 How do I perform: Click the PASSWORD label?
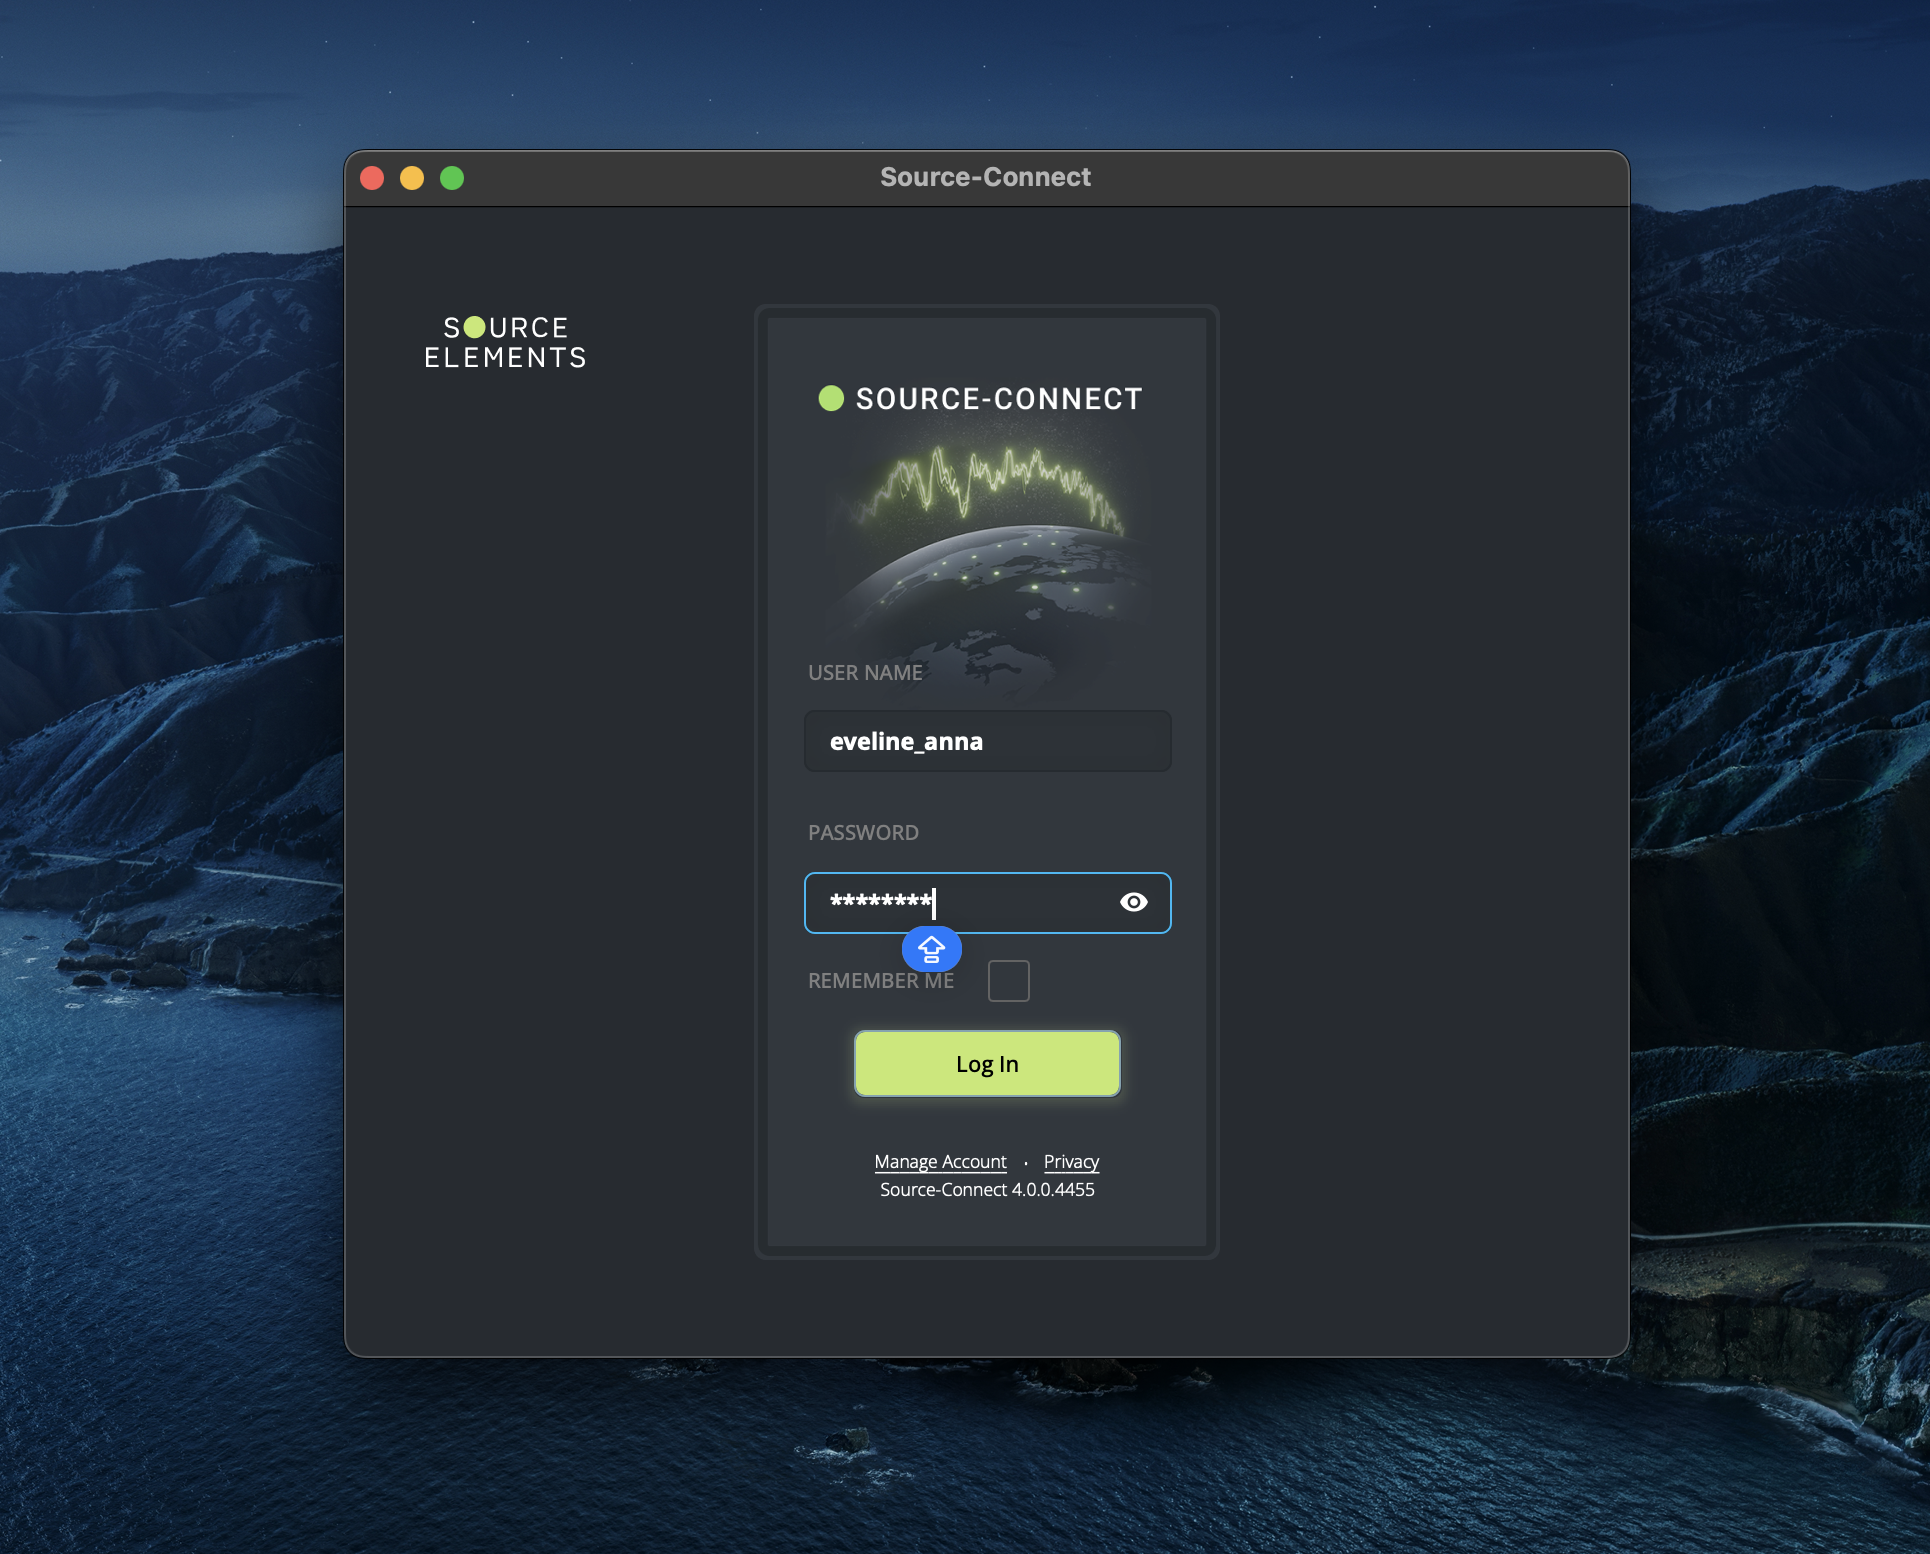[x=863, y=833]
